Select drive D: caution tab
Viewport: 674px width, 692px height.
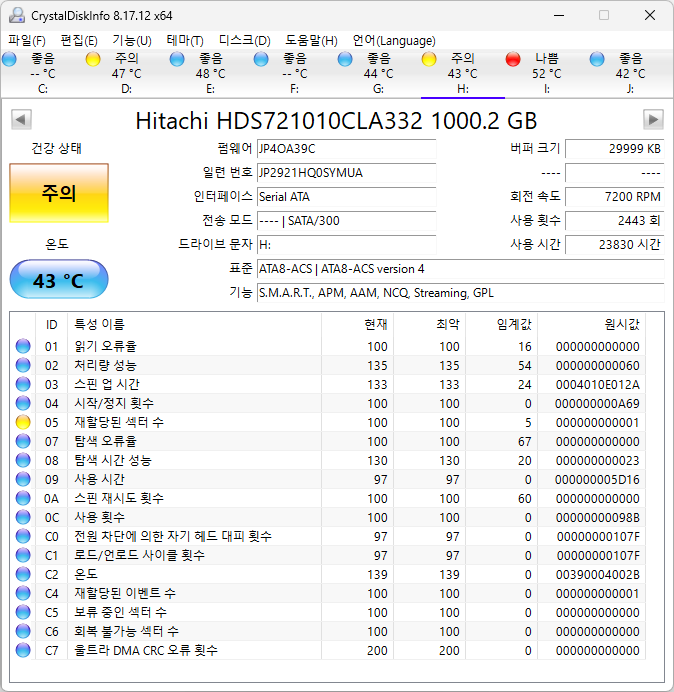click(x=127, y=73)
